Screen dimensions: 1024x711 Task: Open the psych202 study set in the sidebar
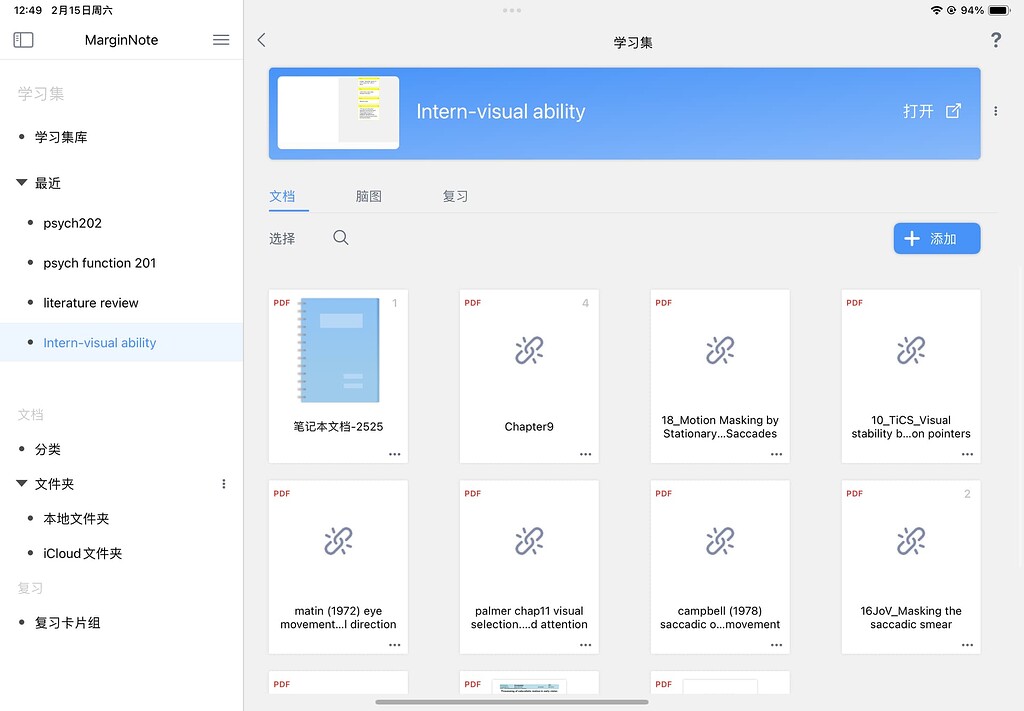[72, 223]
